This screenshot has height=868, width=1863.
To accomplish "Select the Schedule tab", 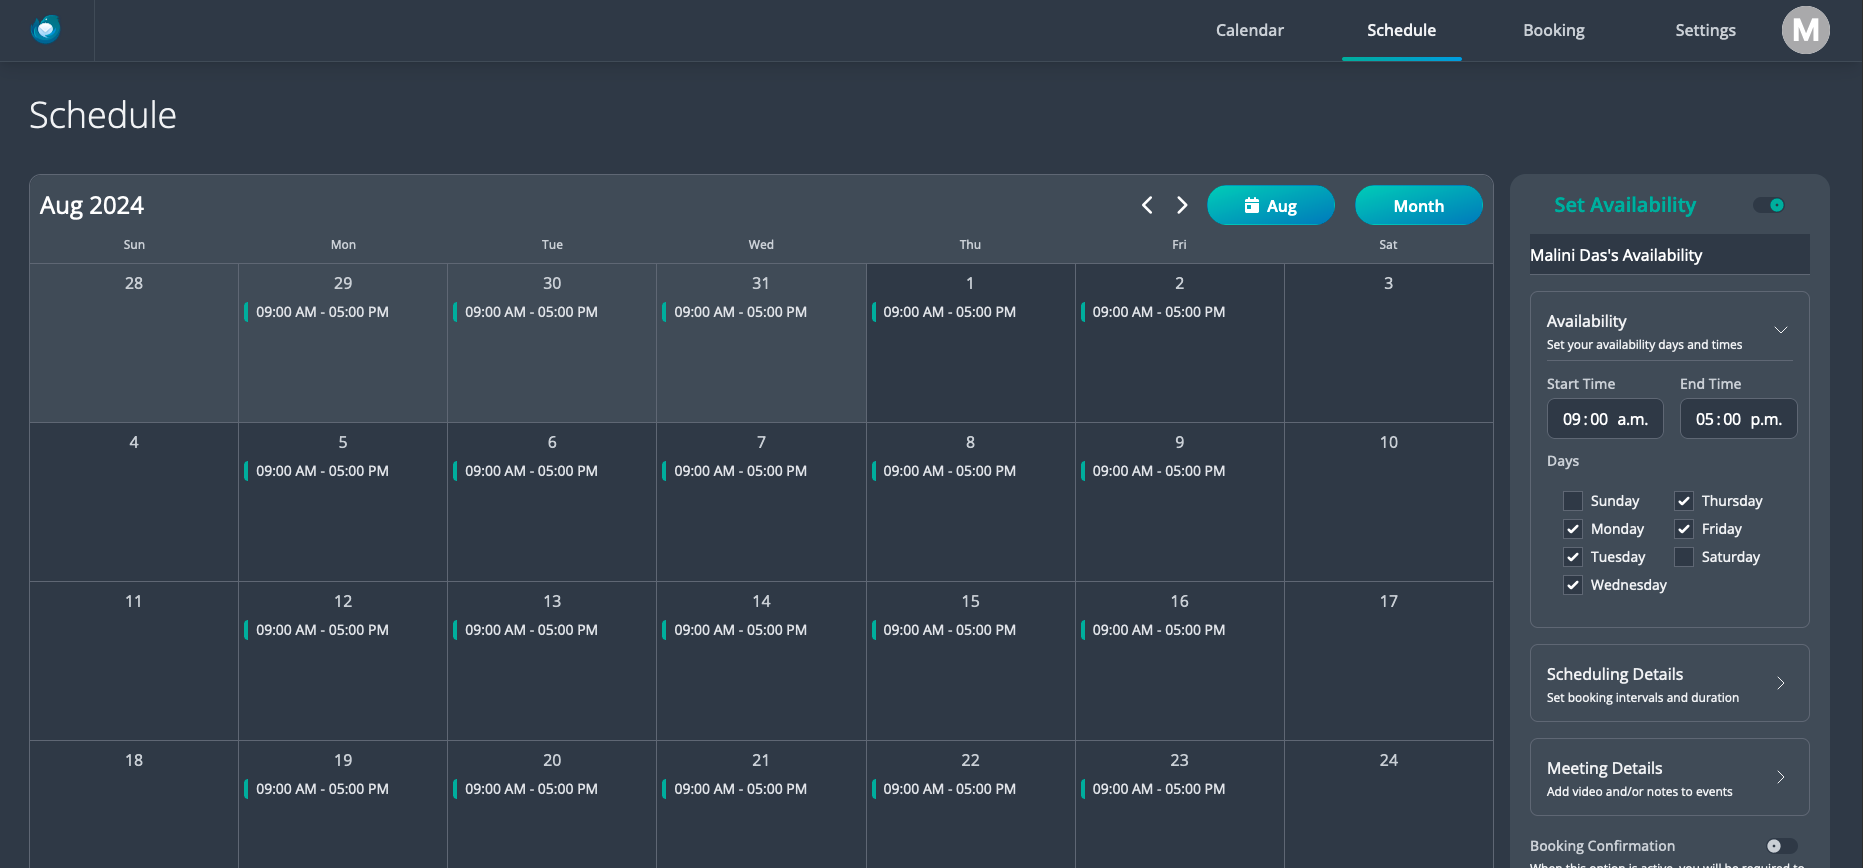I will pos(1401,30).
